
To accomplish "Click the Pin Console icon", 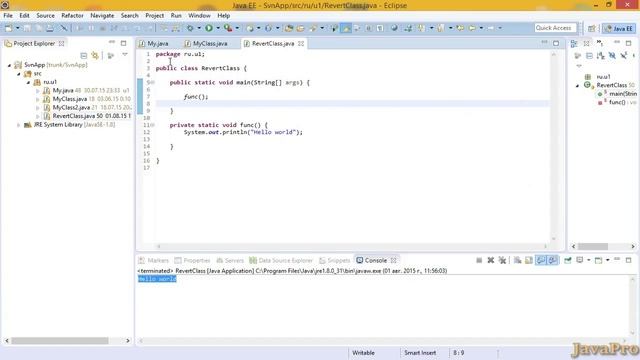I will (568, 260).
